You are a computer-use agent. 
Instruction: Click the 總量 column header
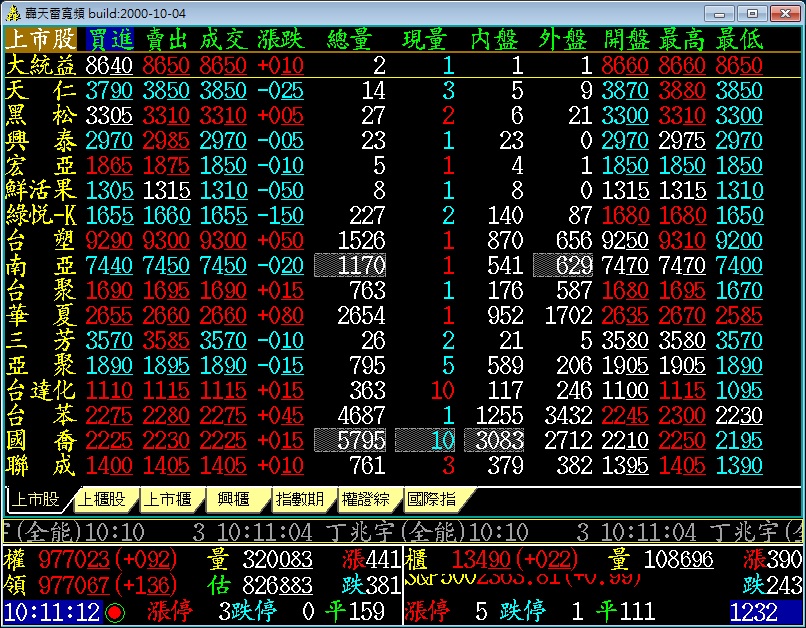(350, 39)
